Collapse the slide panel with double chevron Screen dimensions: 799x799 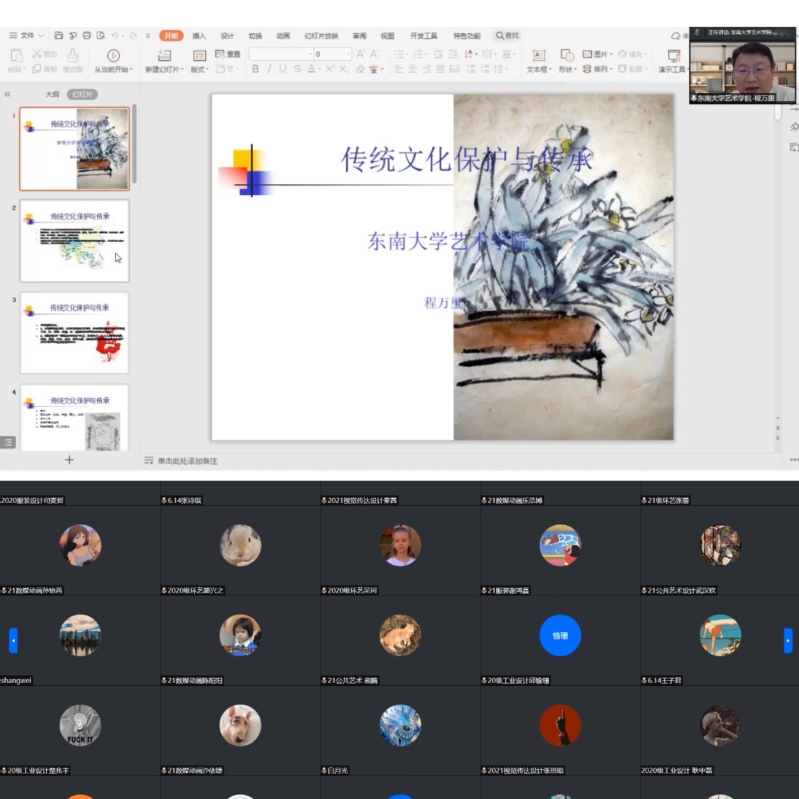(x=8, y=94)
